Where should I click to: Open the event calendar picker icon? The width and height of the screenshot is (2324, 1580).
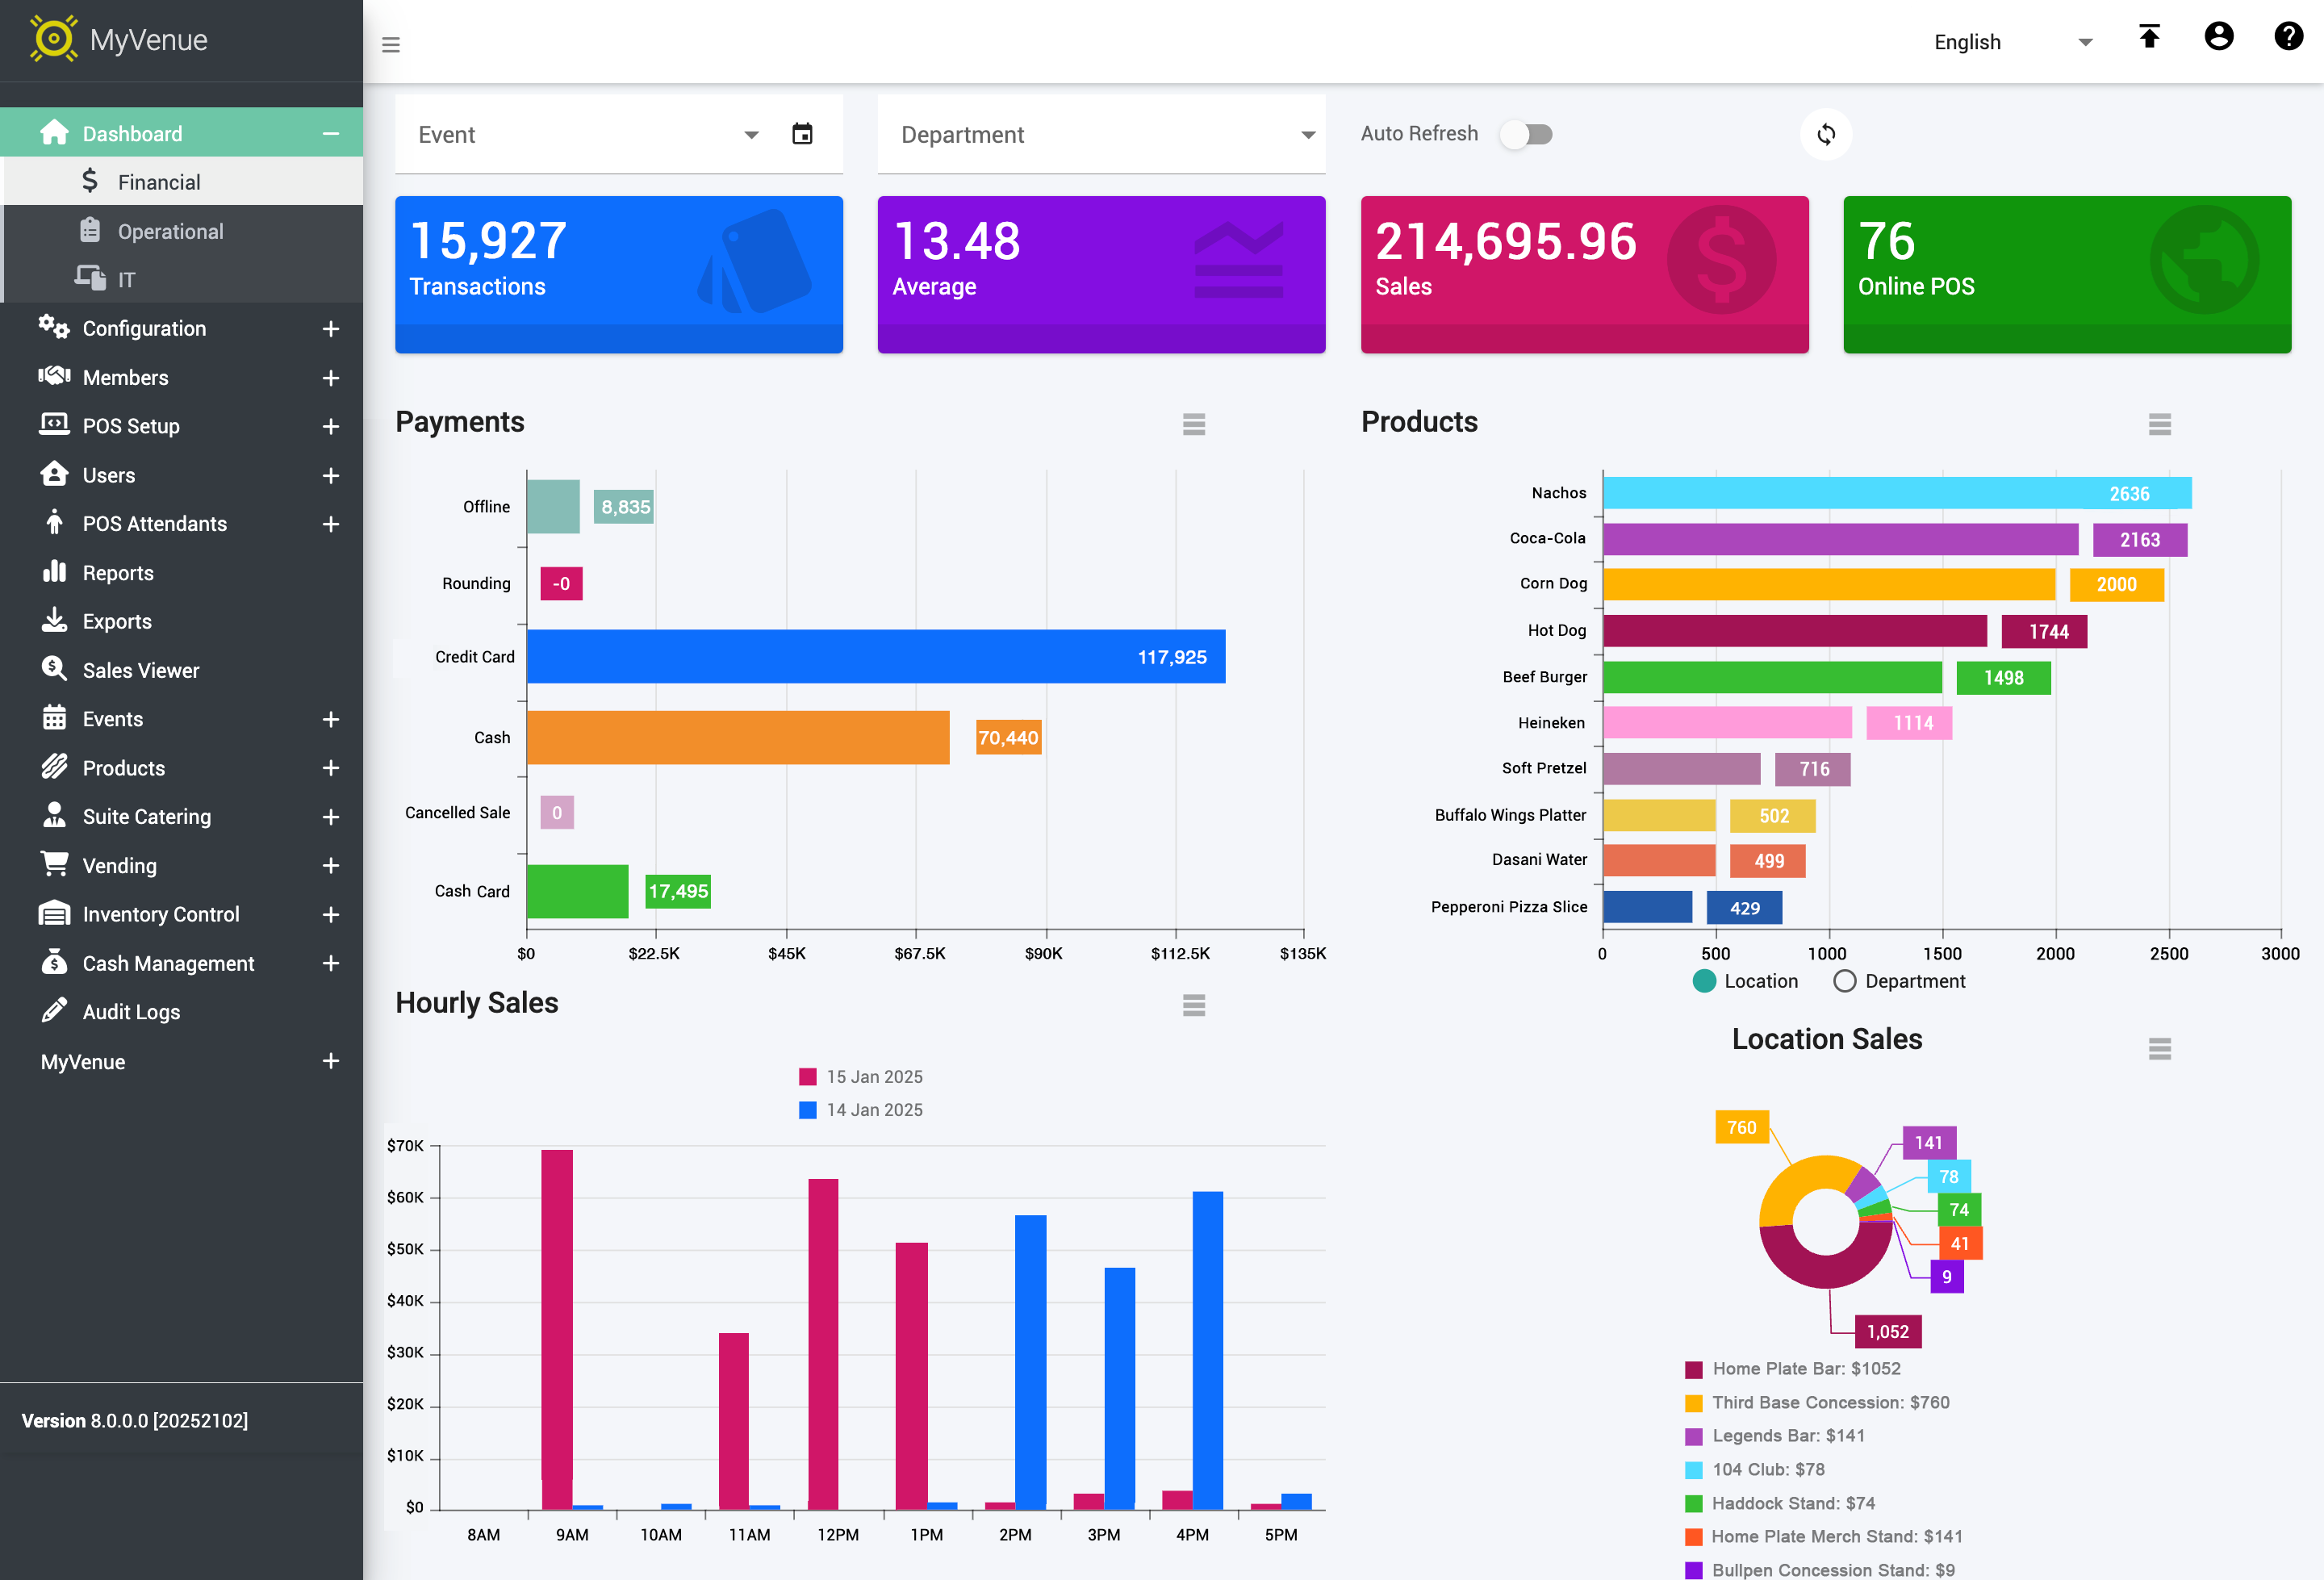[802, 134]
